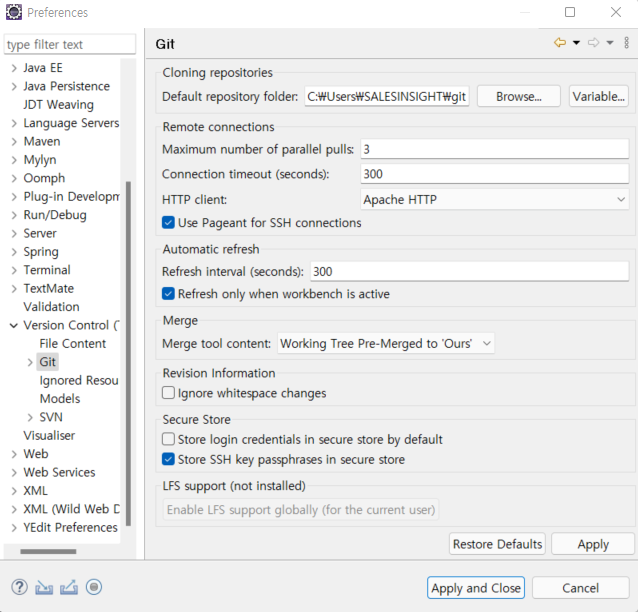Click the Import preferences icon
Viewport: 638px width, 612px height.
[x=44, y=587]
